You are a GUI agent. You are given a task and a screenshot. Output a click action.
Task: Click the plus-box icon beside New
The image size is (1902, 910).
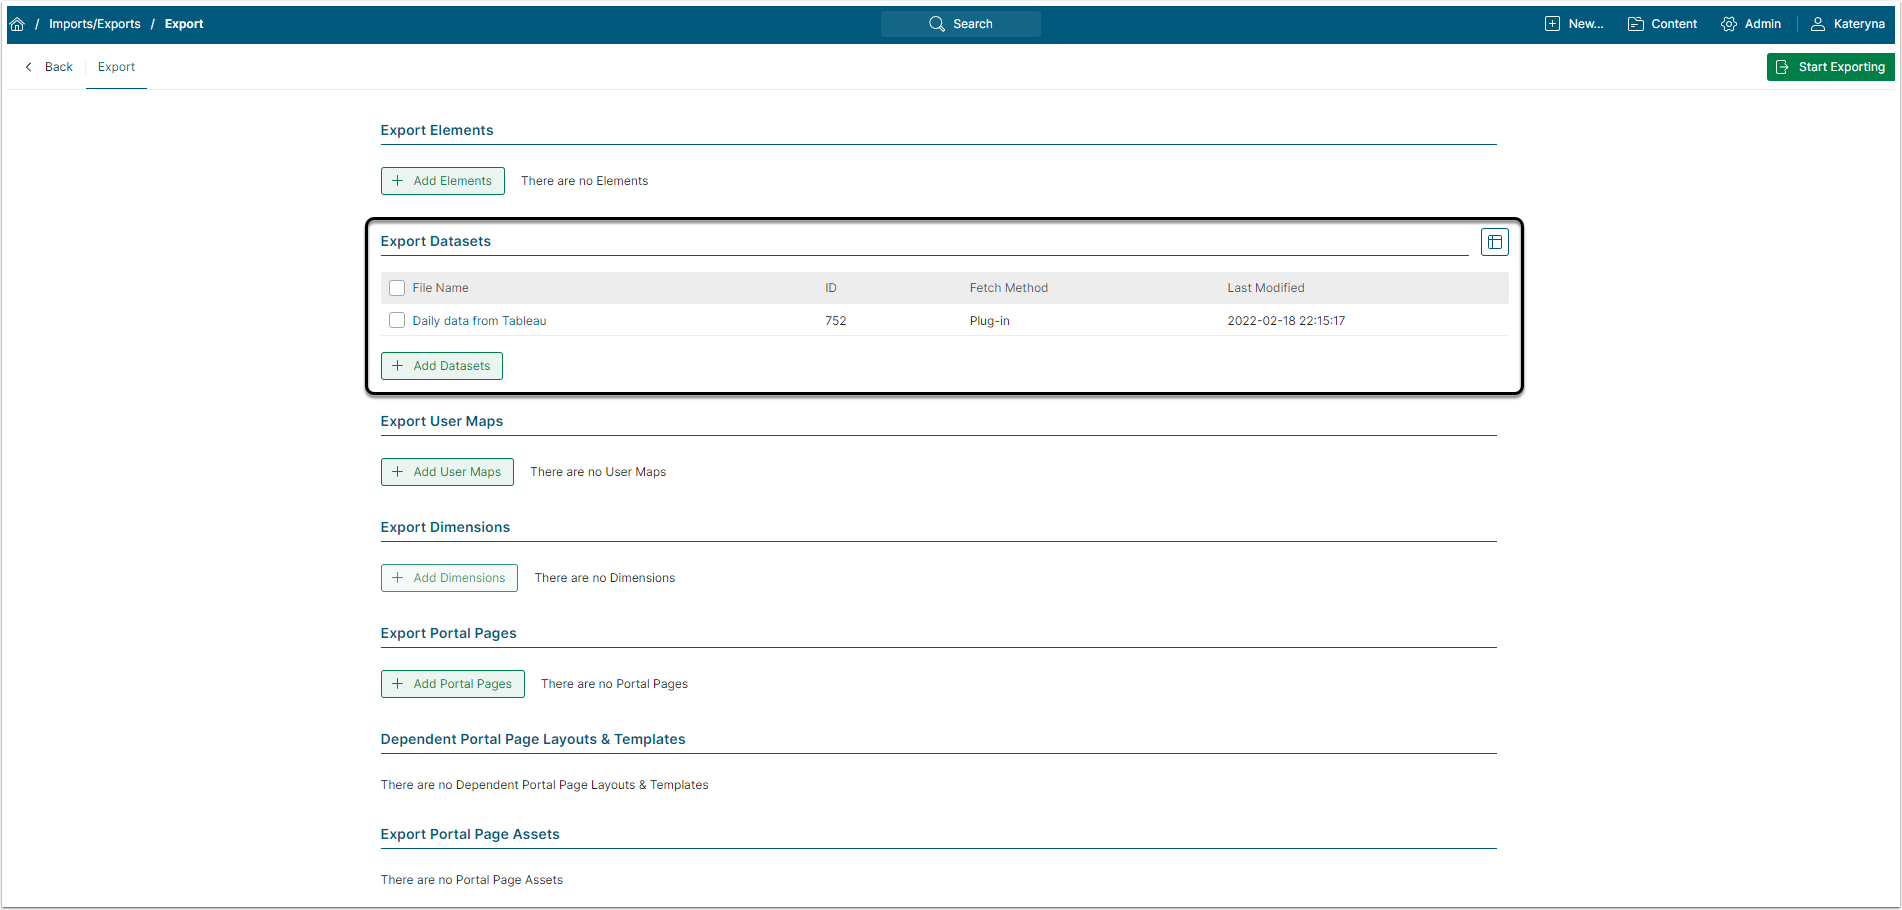pos(1552,24)
